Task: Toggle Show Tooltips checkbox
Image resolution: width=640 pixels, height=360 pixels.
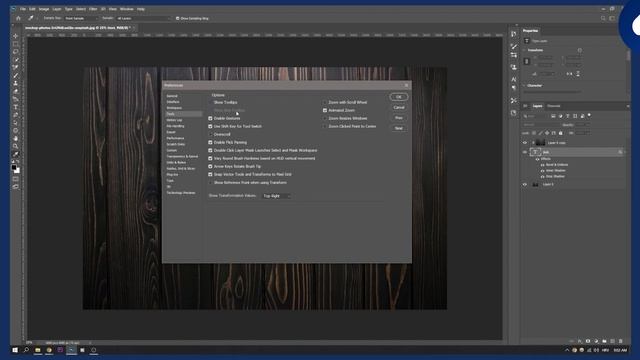Action: pyautogui.click(x=211, y=102)
